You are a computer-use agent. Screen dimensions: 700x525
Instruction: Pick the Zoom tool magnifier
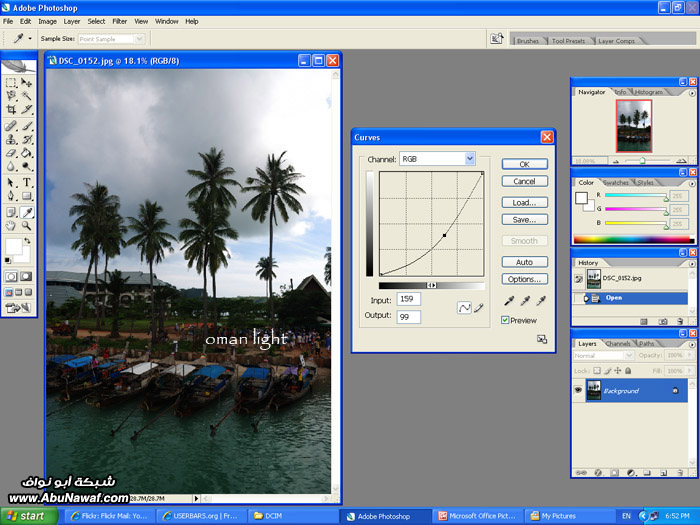pos(27,226)
